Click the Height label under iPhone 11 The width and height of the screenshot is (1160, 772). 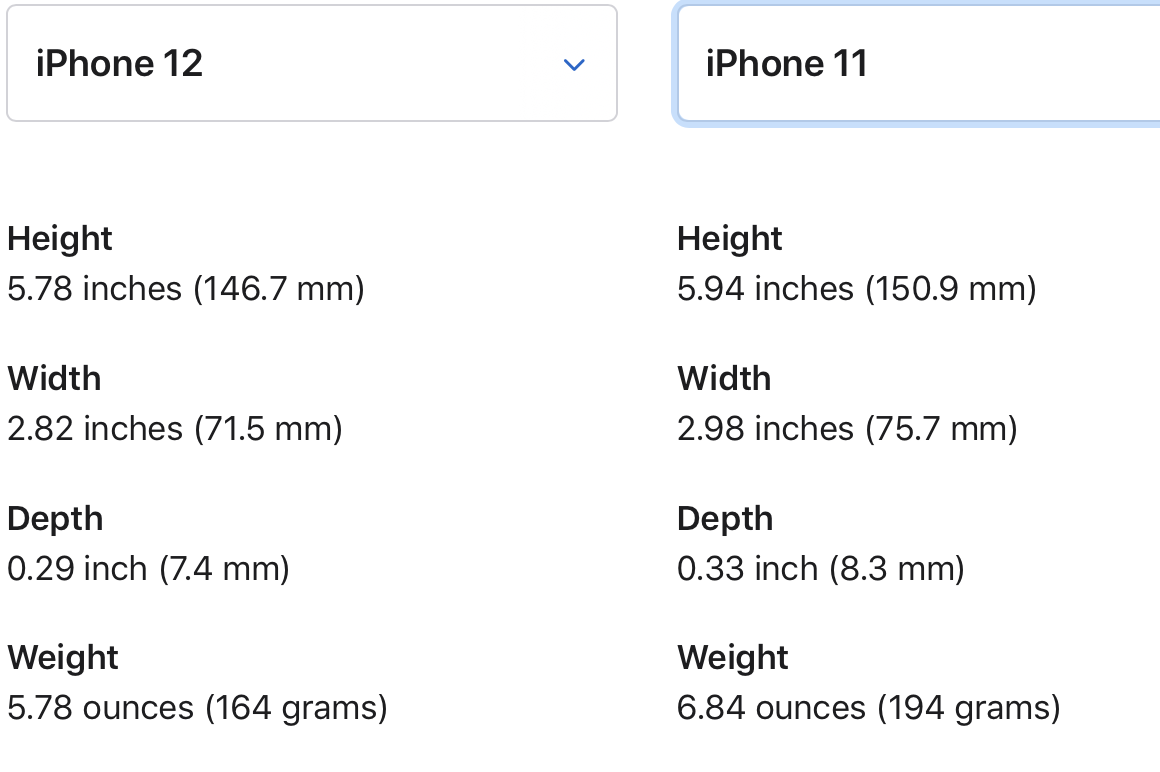pos(730,239)
